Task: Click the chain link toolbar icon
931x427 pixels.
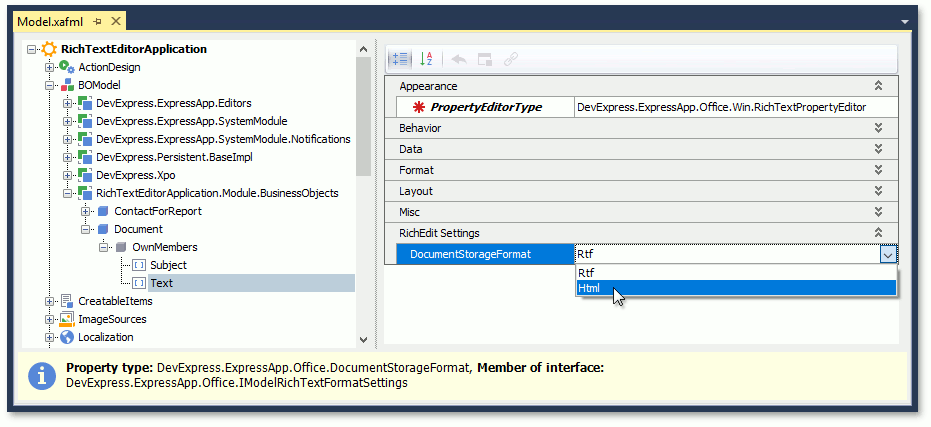Action: [x=511, y=59]
